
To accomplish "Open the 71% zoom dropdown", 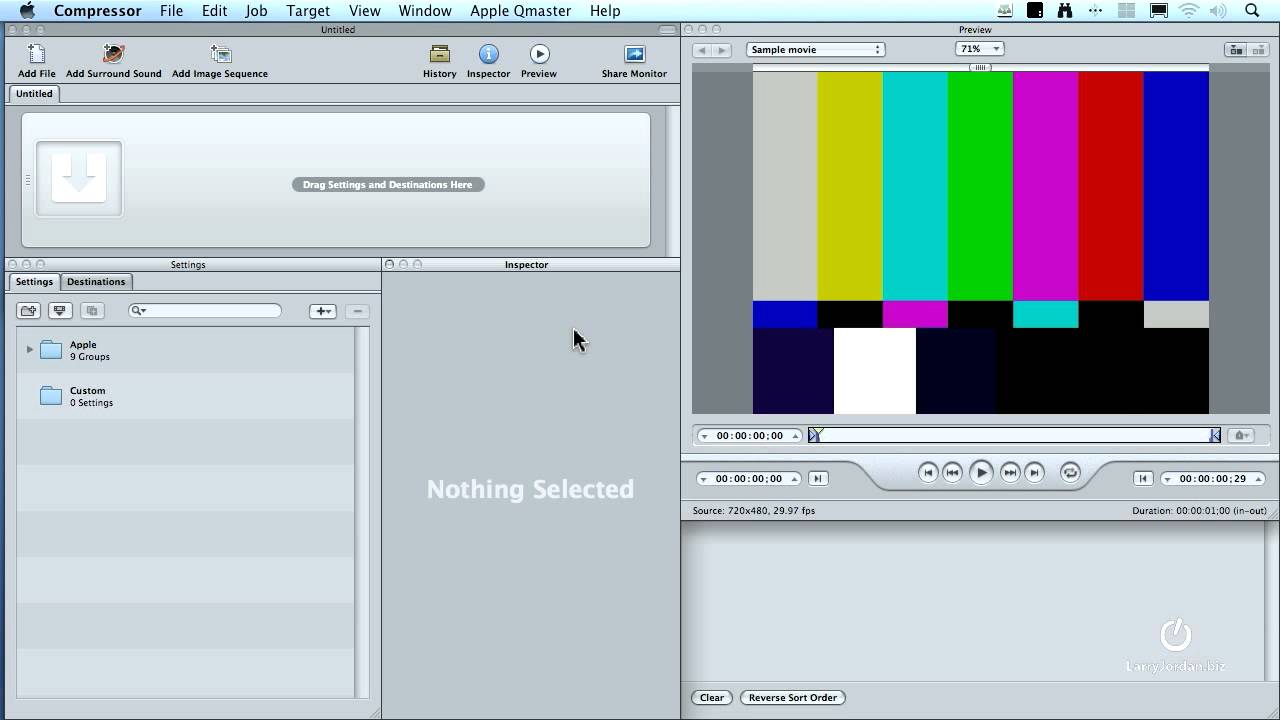I will coord(979,49).
